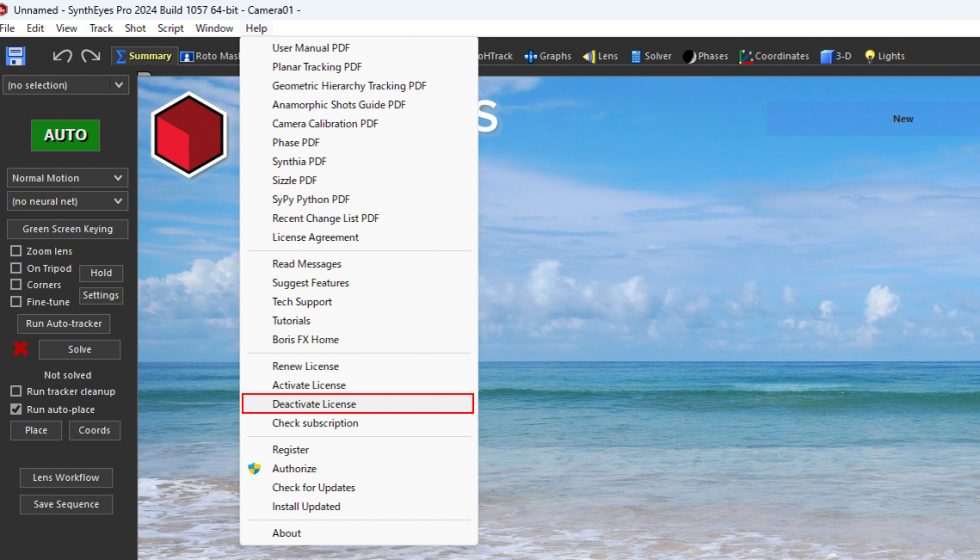The width and height of the screenshot is (980, 560).
Task: Open the View menu
Action: point(66,28)
